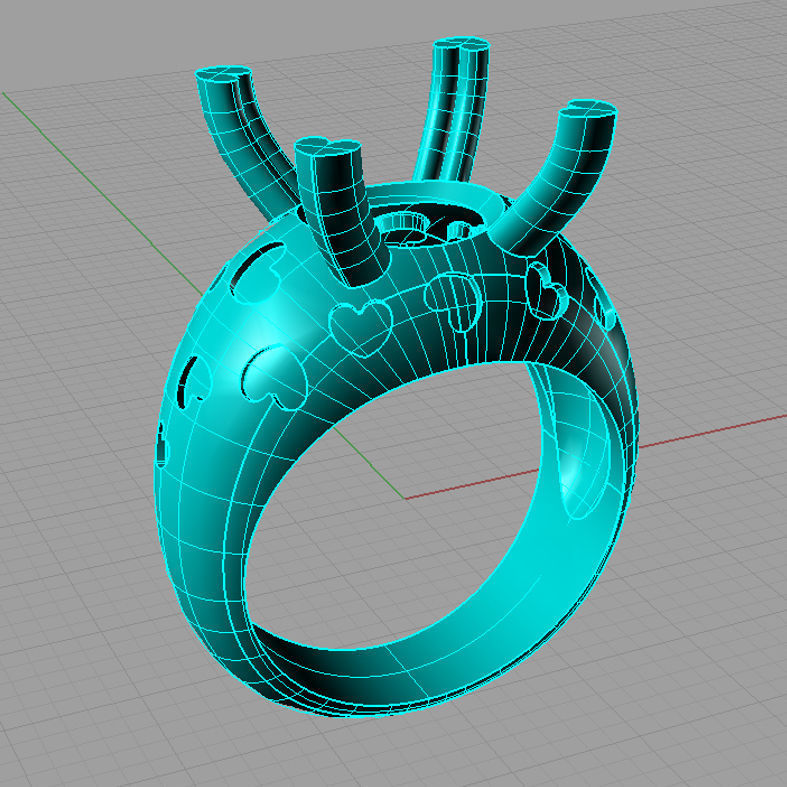Select the rightmost curved prong
The height and width of the screenshot is (787, 787).
[557, 176]
